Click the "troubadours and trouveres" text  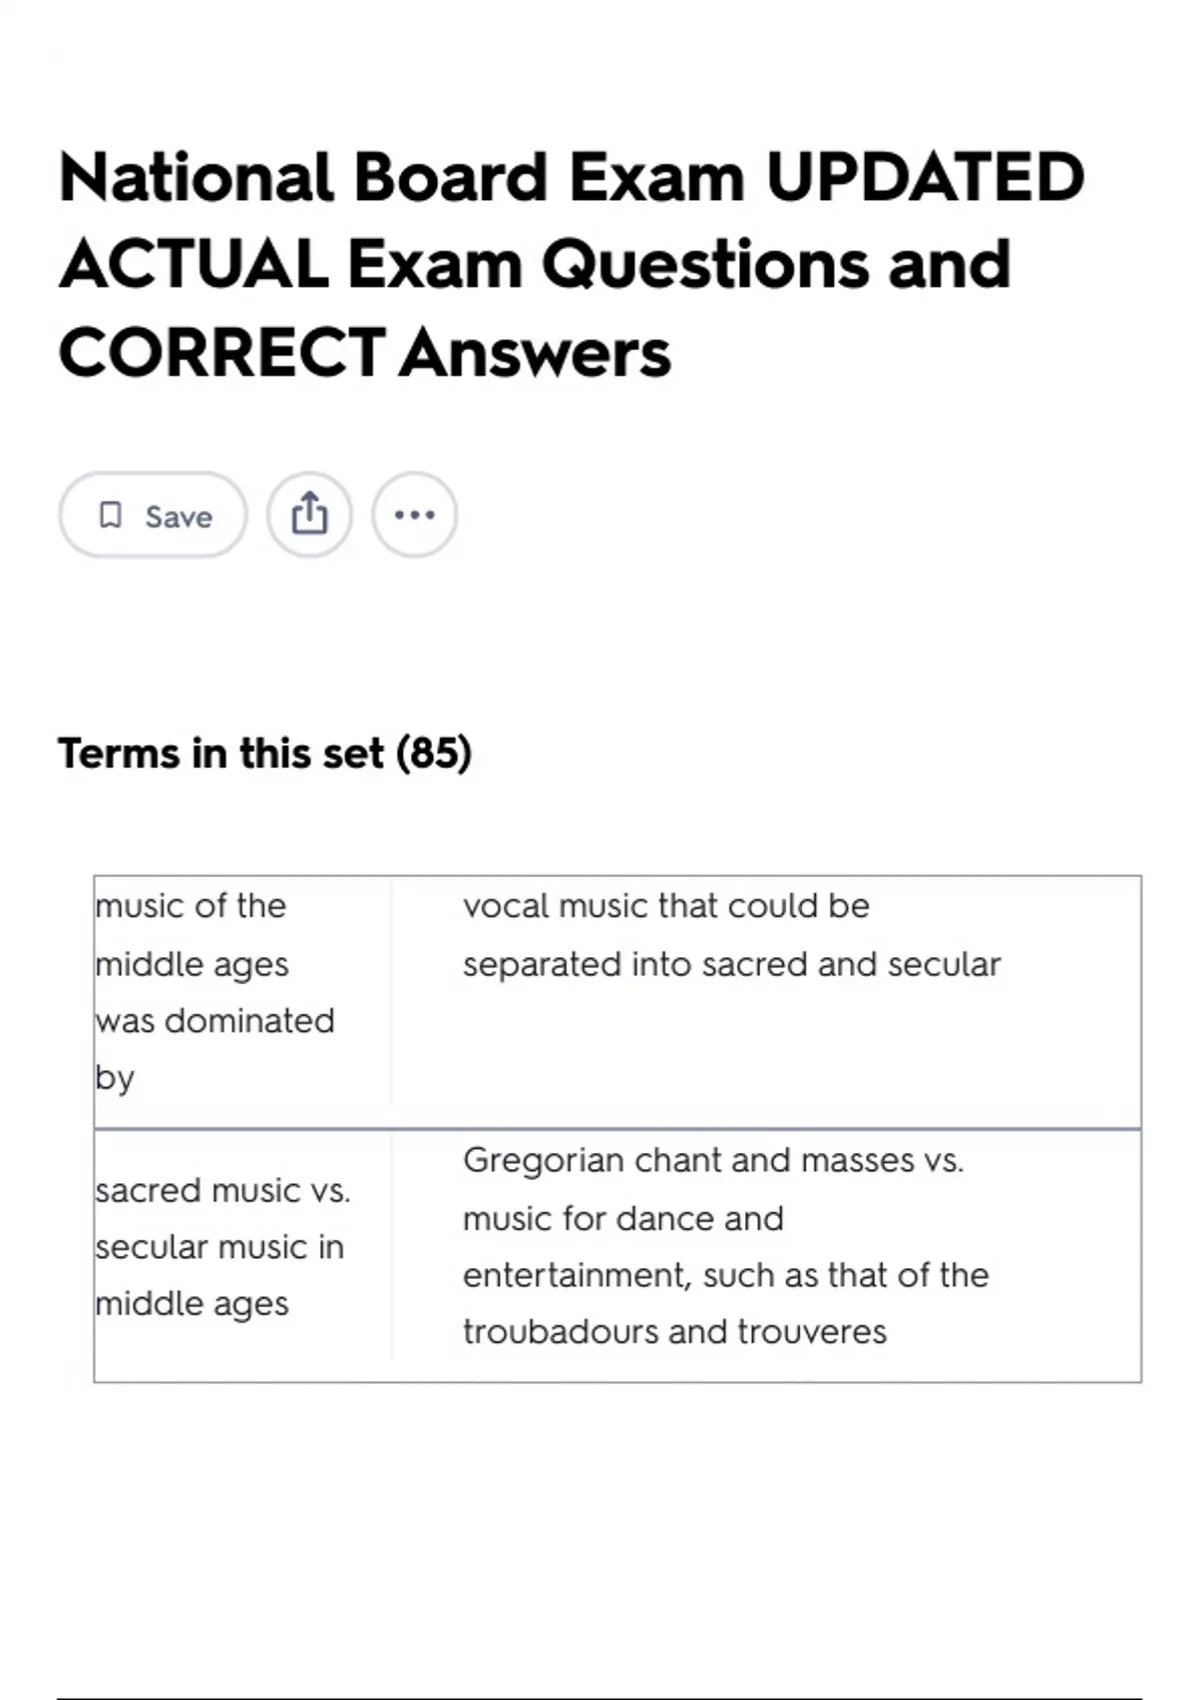(674, 1332)
